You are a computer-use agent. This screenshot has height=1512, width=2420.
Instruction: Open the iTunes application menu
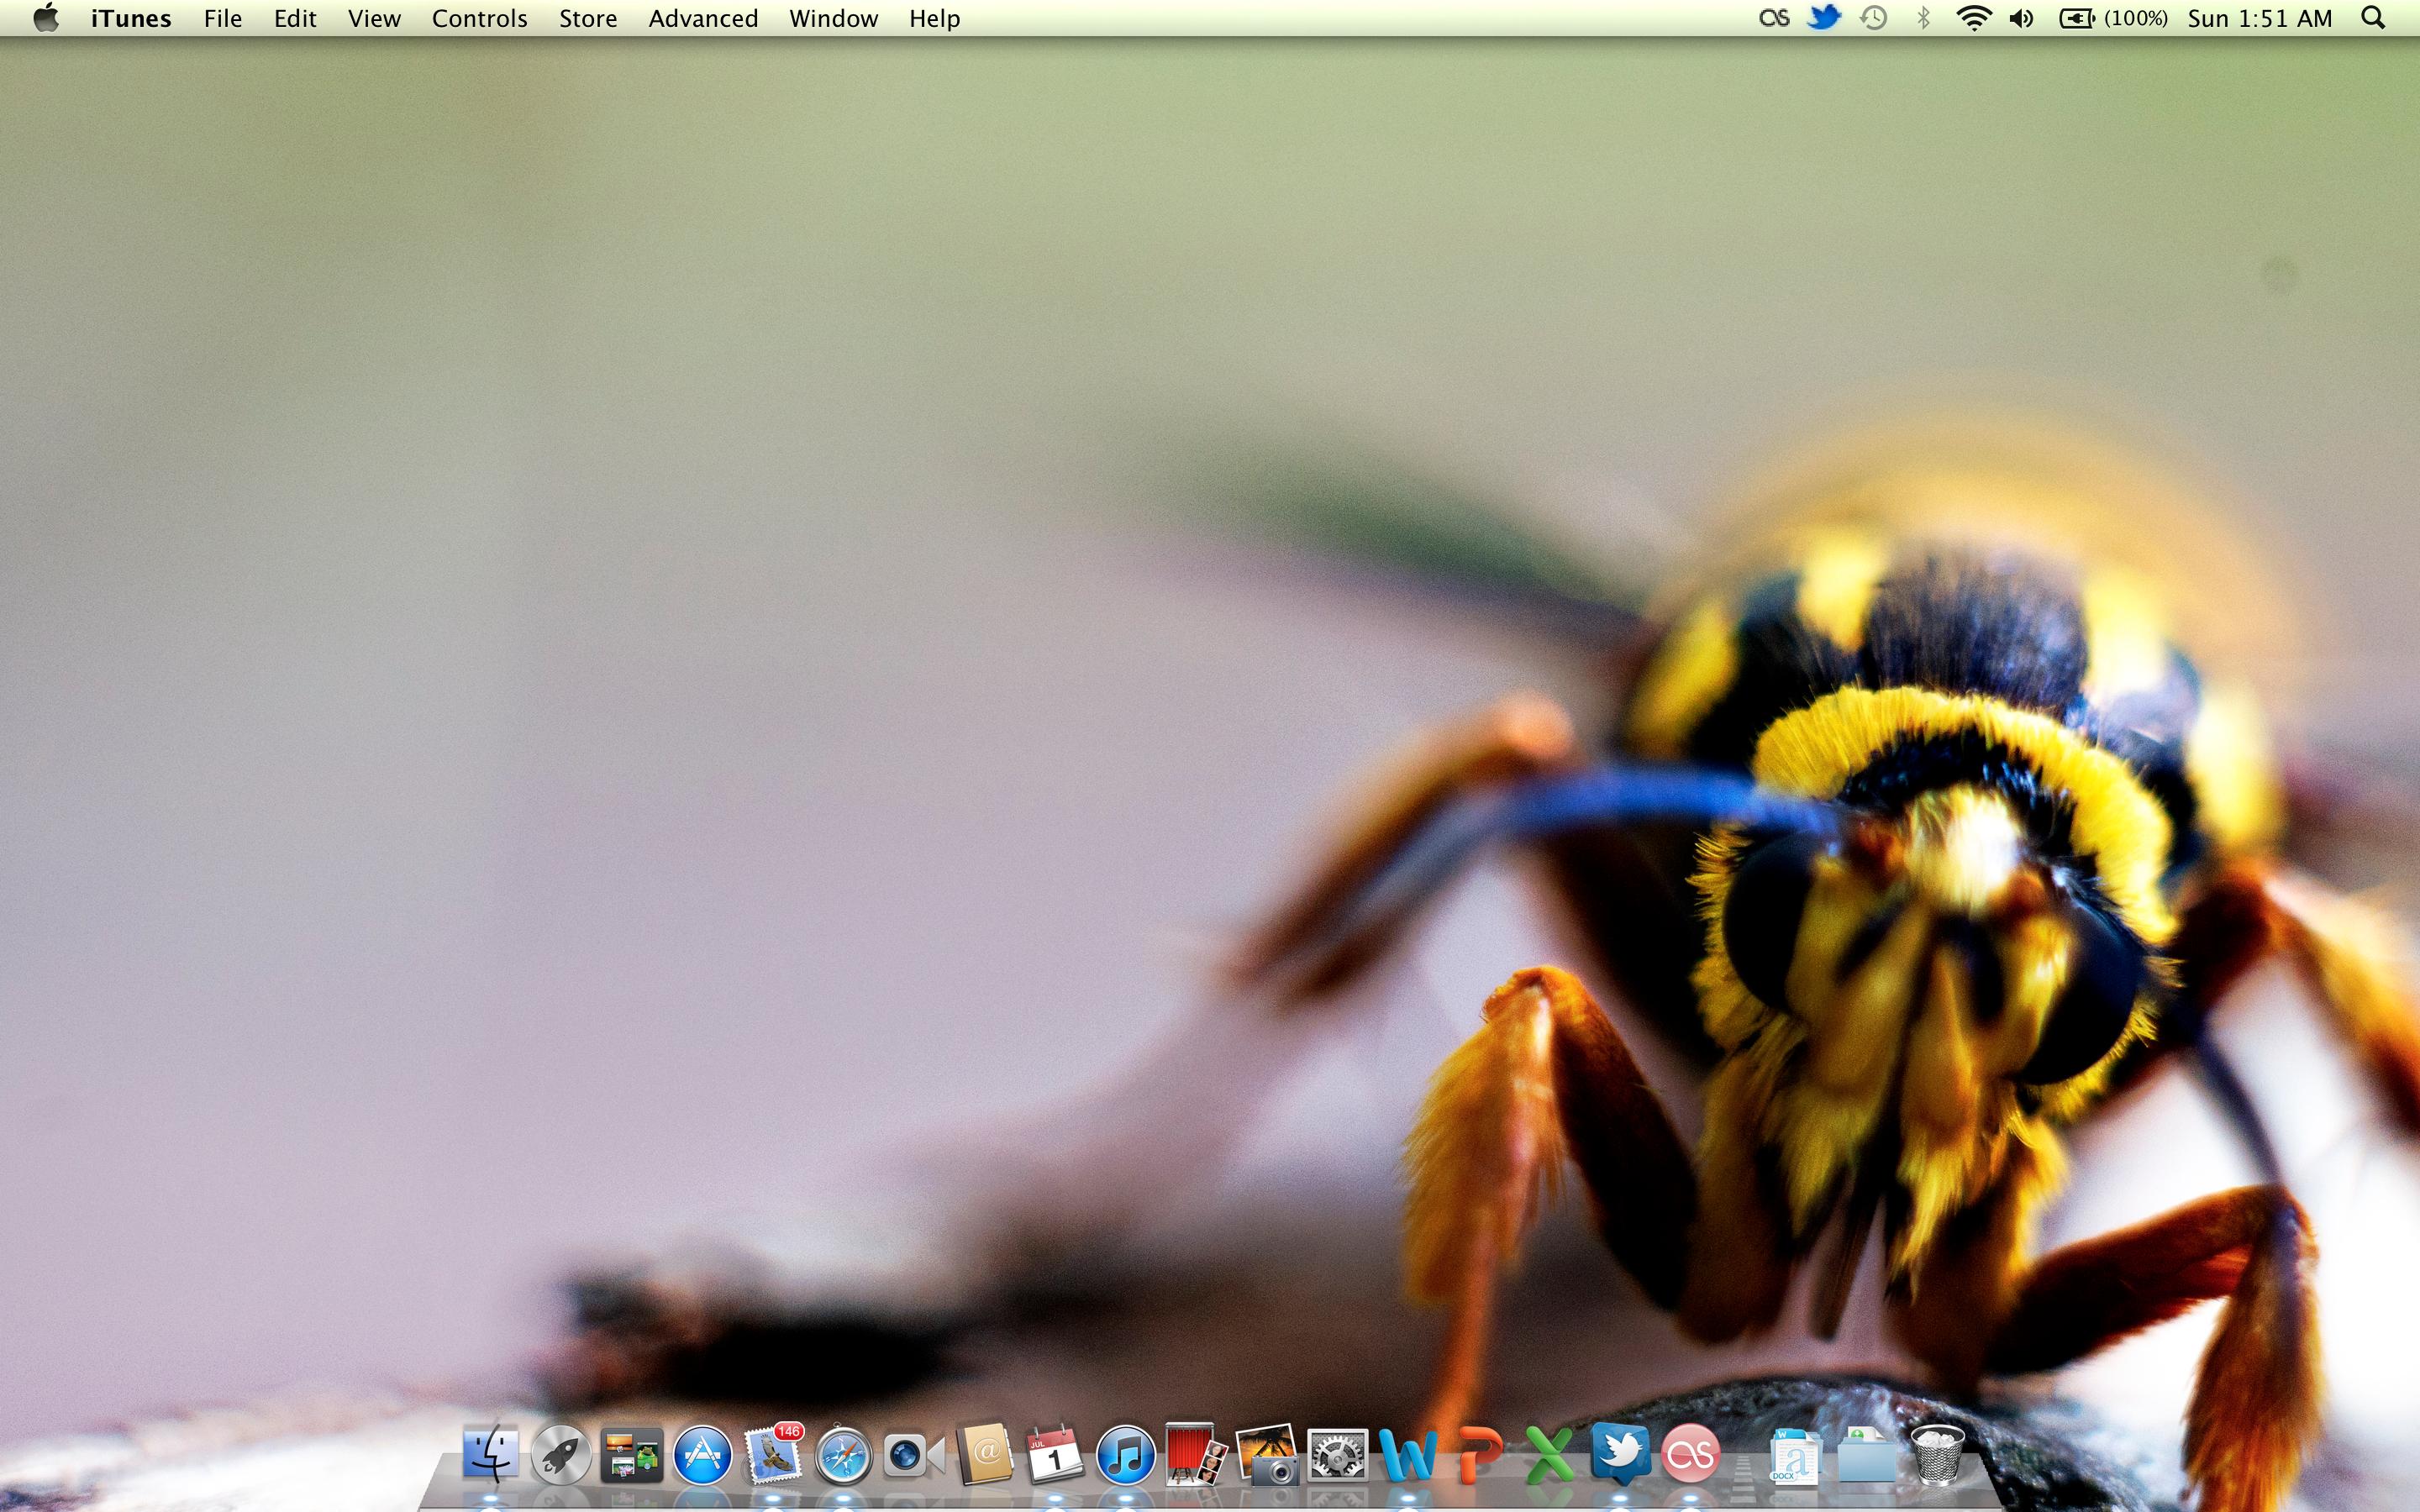(131, 18)
